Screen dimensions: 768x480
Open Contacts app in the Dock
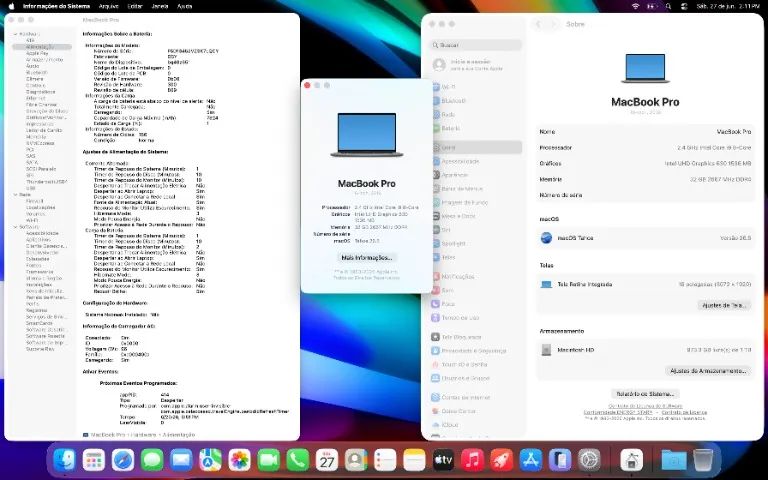click(356, 460)
